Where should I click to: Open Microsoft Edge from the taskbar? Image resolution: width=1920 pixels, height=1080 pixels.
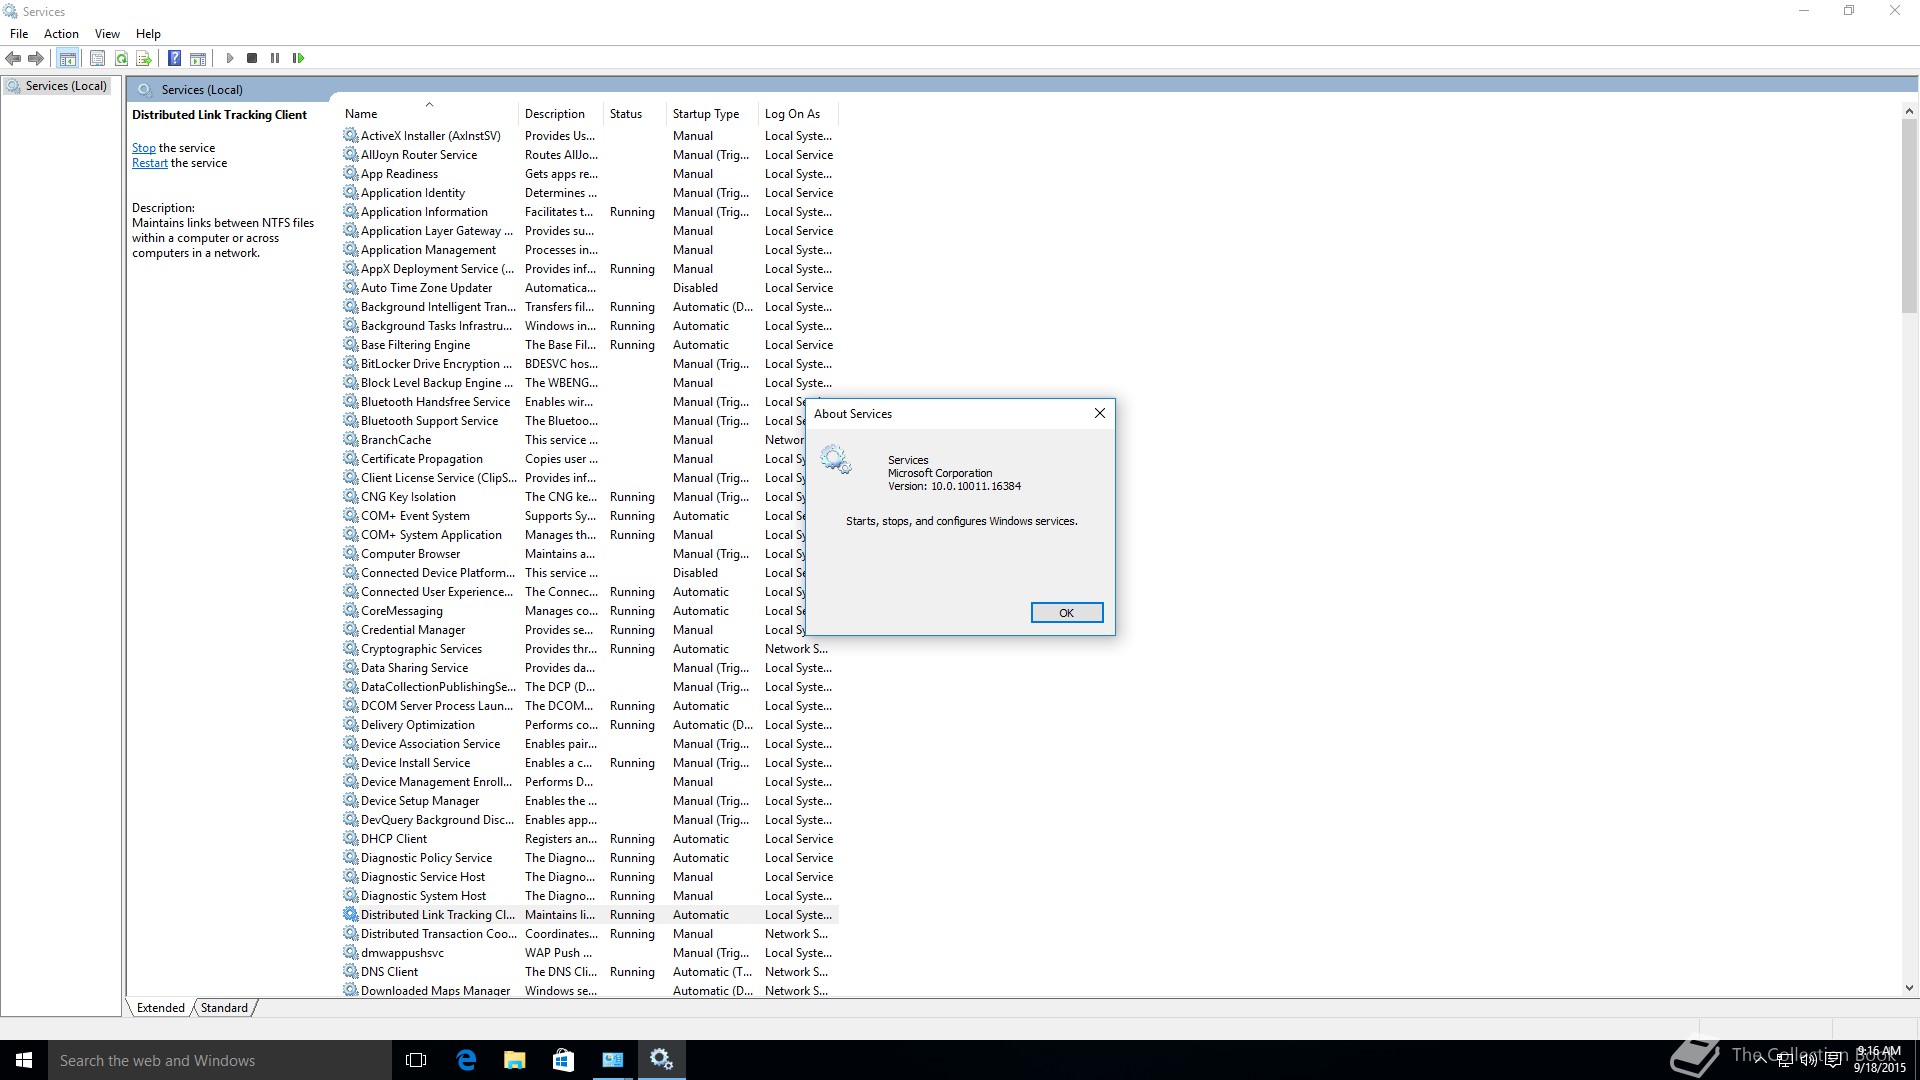(x=466, y=1060)
